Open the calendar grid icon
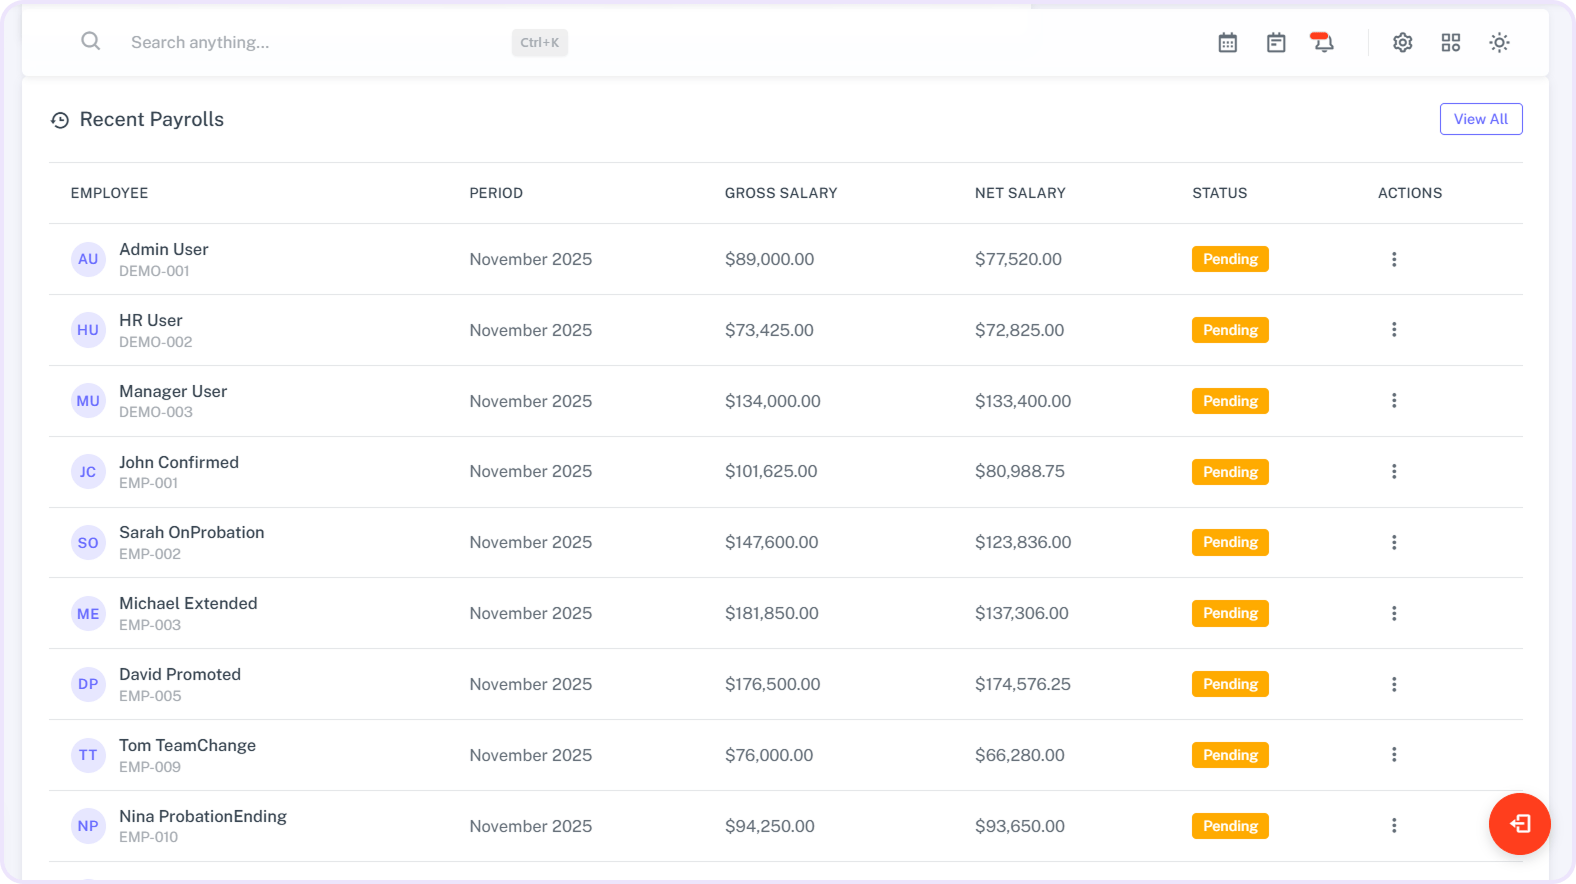Image resolution: width=1576 pixels, height=884 pixels. [x=1227, y=43]
